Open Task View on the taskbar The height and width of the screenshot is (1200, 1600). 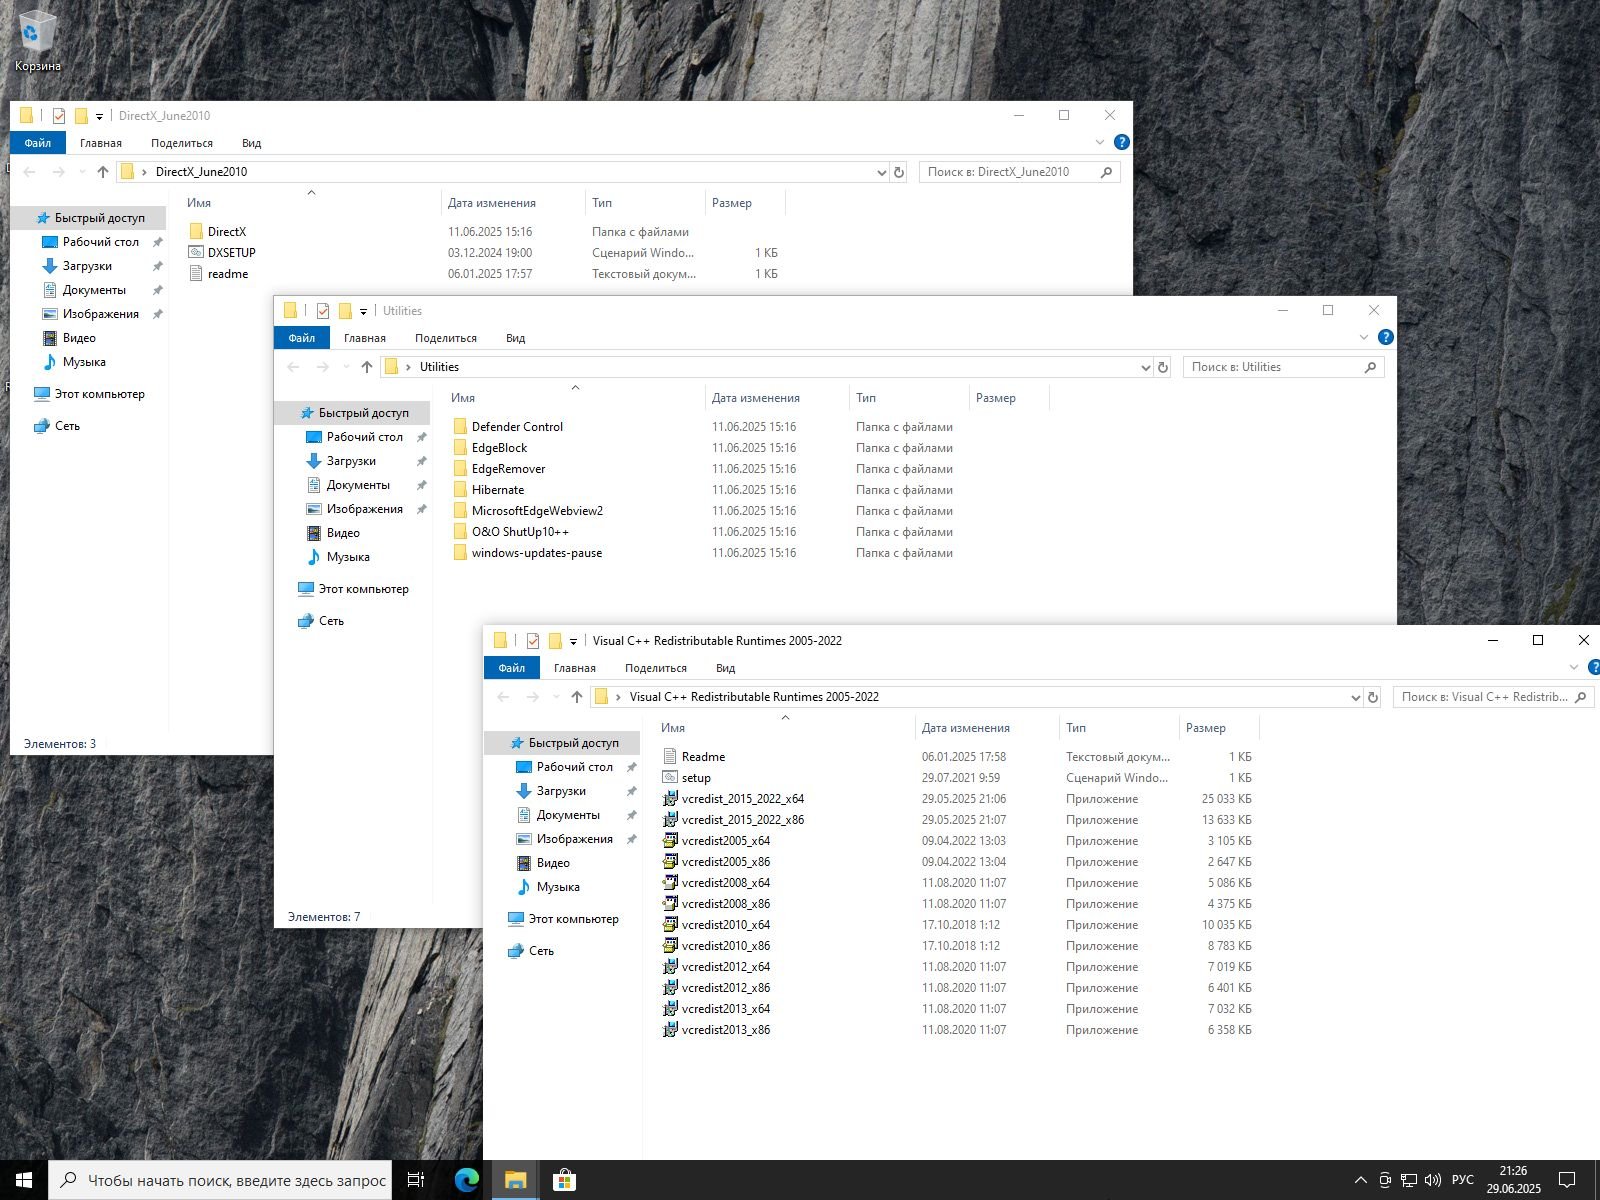(416, 1180)
